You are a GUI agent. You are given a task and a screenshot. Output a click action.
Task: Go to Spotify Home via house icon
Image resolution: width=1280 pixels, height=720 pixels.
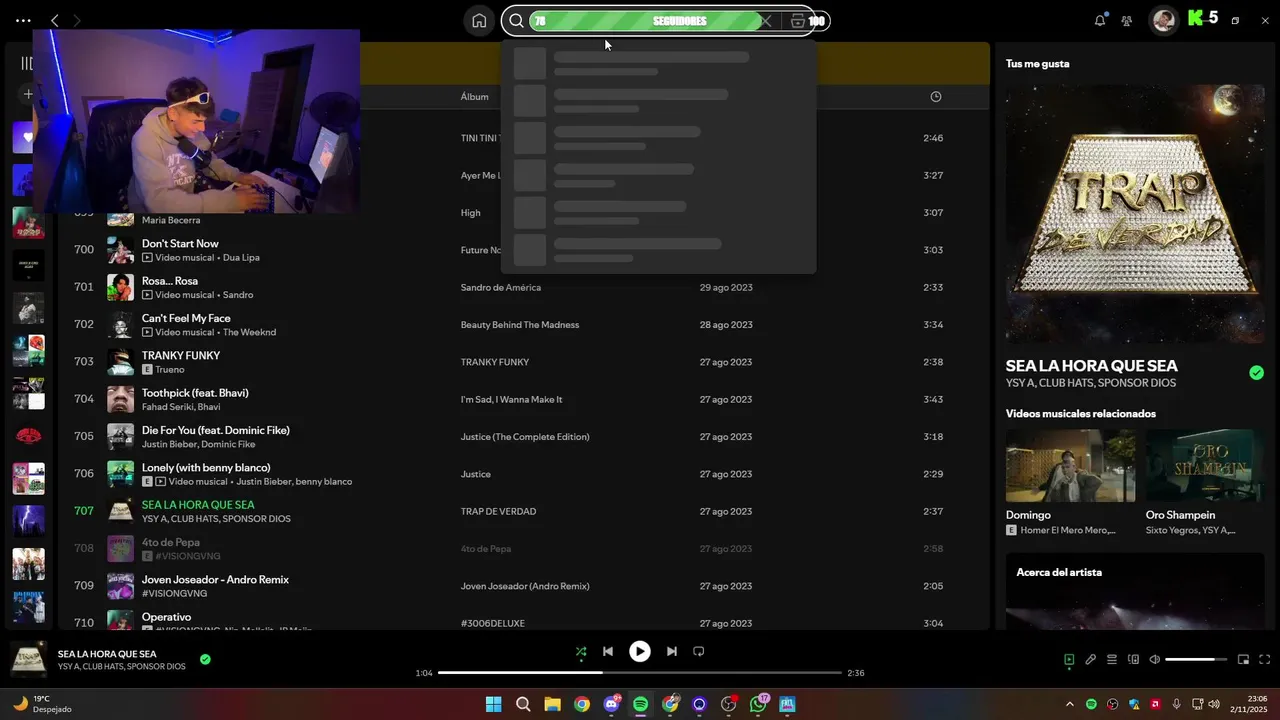pyautogui.click(x=479, y=20)
